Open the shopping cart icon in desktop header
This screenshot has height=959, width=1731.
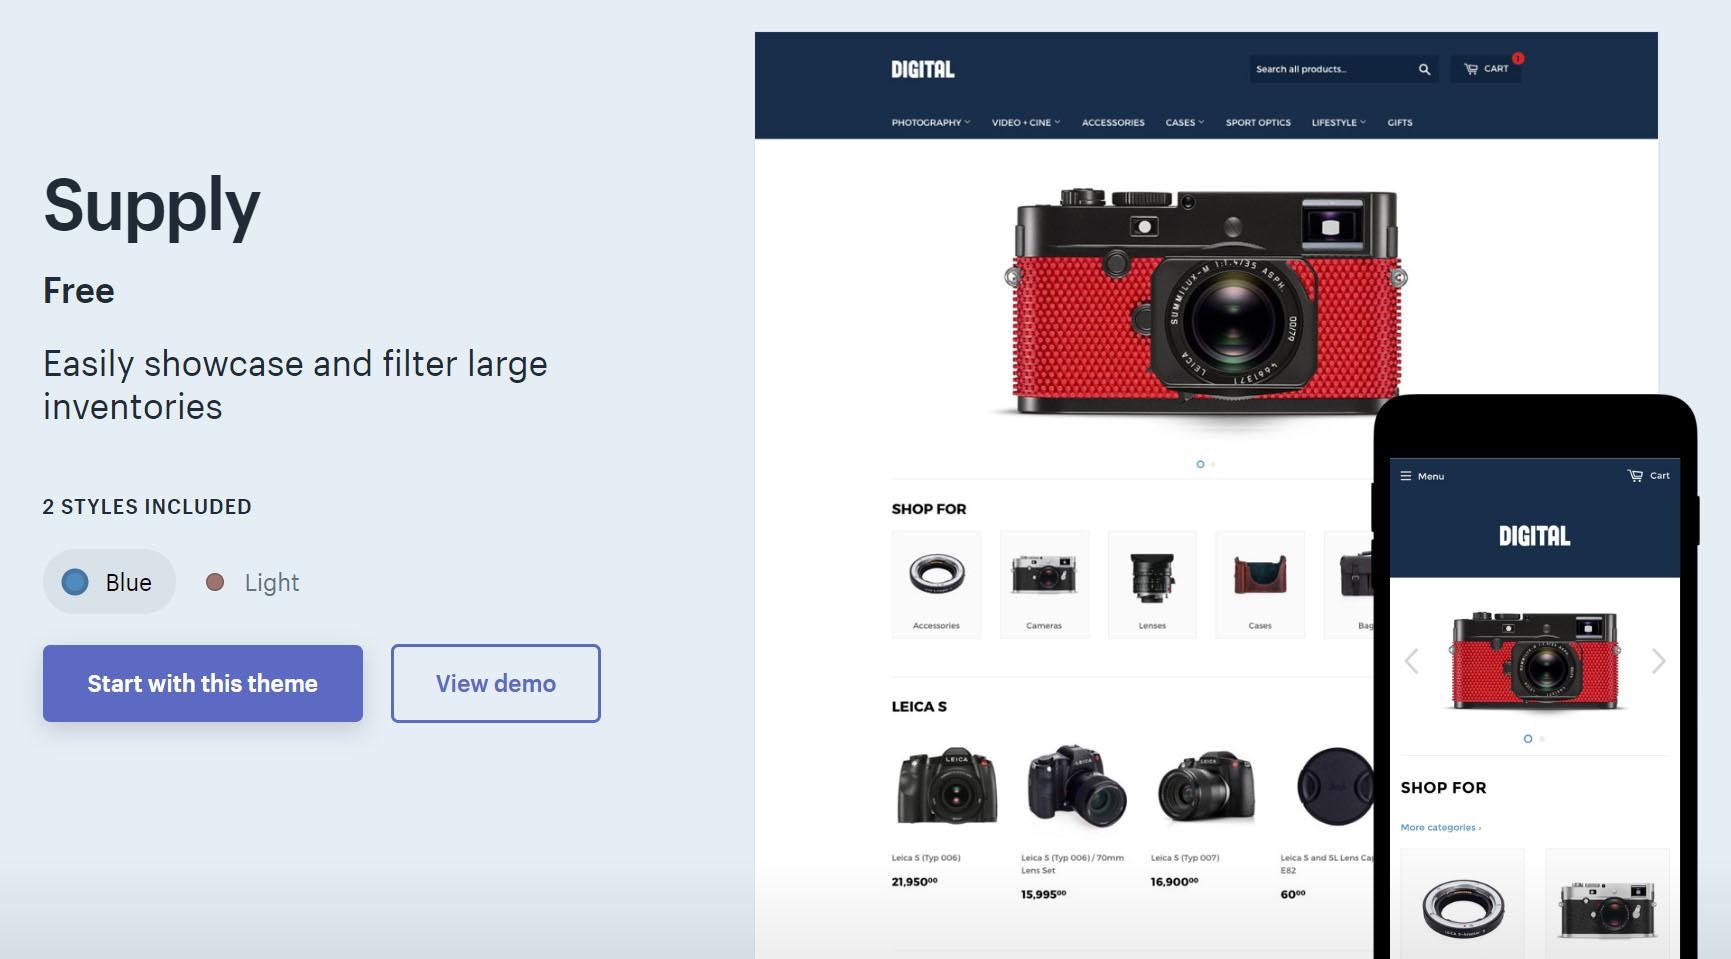coord(1470,69)
